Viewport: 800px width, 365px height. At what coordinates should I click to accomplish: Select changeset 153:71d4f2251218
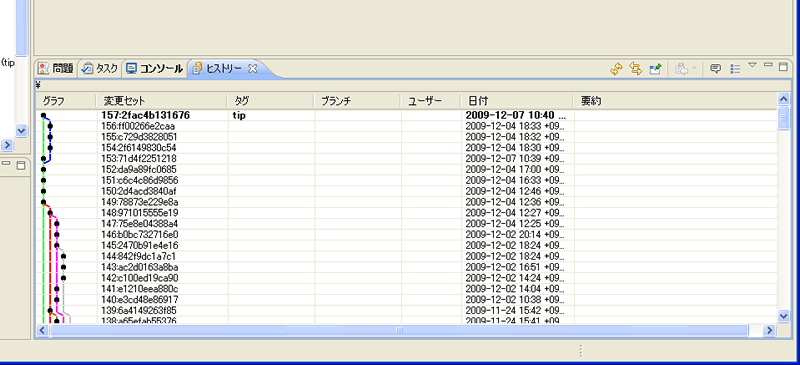139,158
